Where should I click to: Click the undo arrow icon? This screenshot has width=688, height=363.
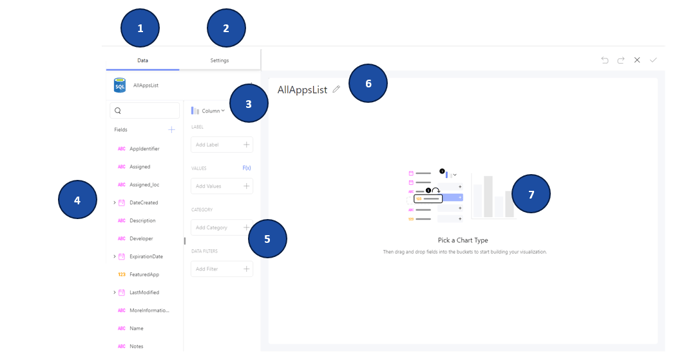605,60
